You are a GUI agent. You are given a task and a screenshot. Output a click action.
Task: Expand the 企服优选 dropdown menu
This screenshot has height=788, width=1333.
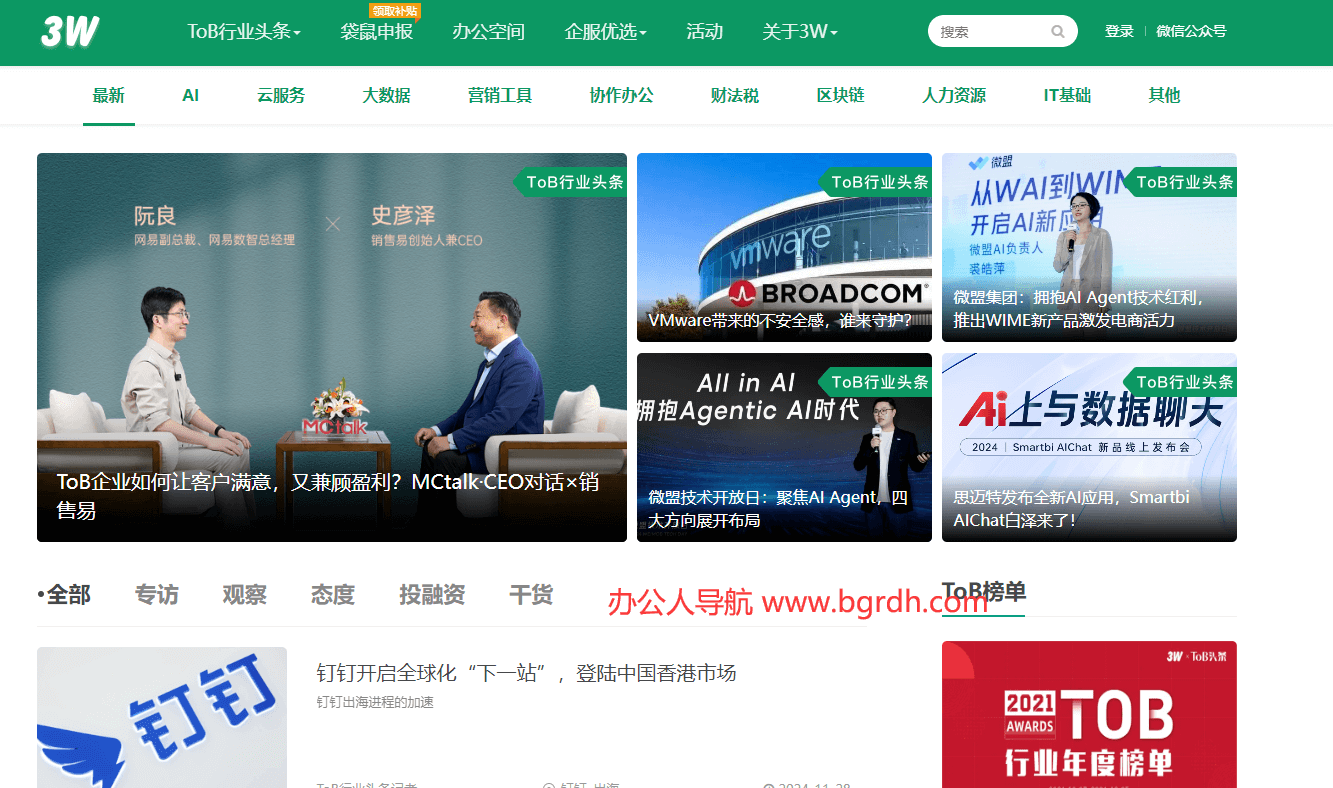605,32
